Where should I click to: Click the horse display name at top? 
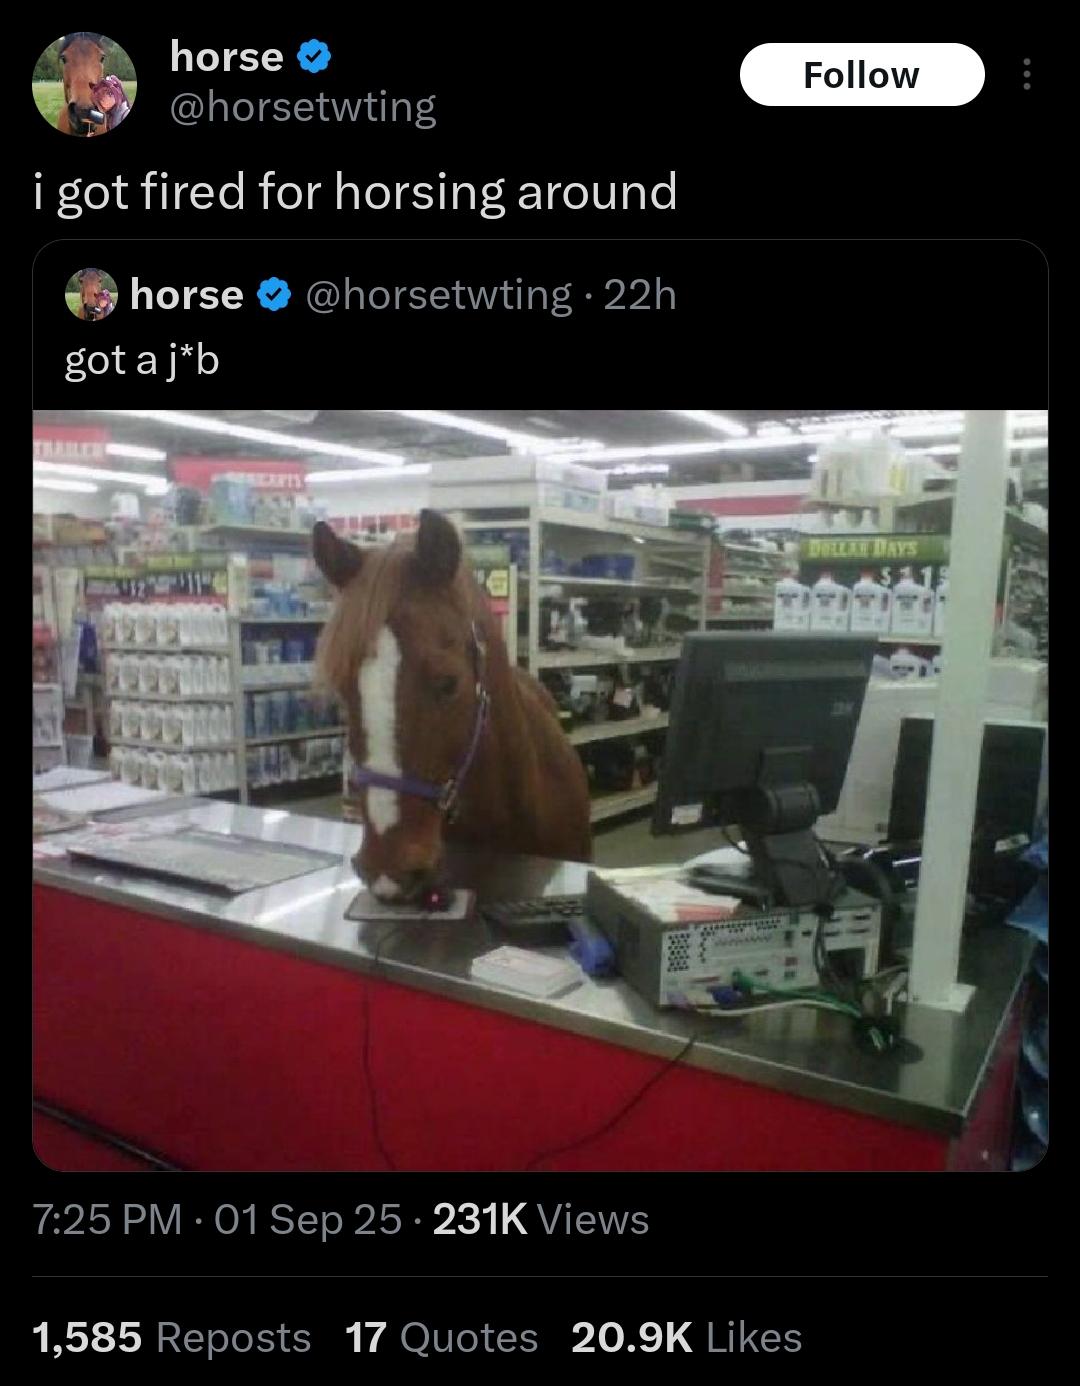click(x=227, y=57)
